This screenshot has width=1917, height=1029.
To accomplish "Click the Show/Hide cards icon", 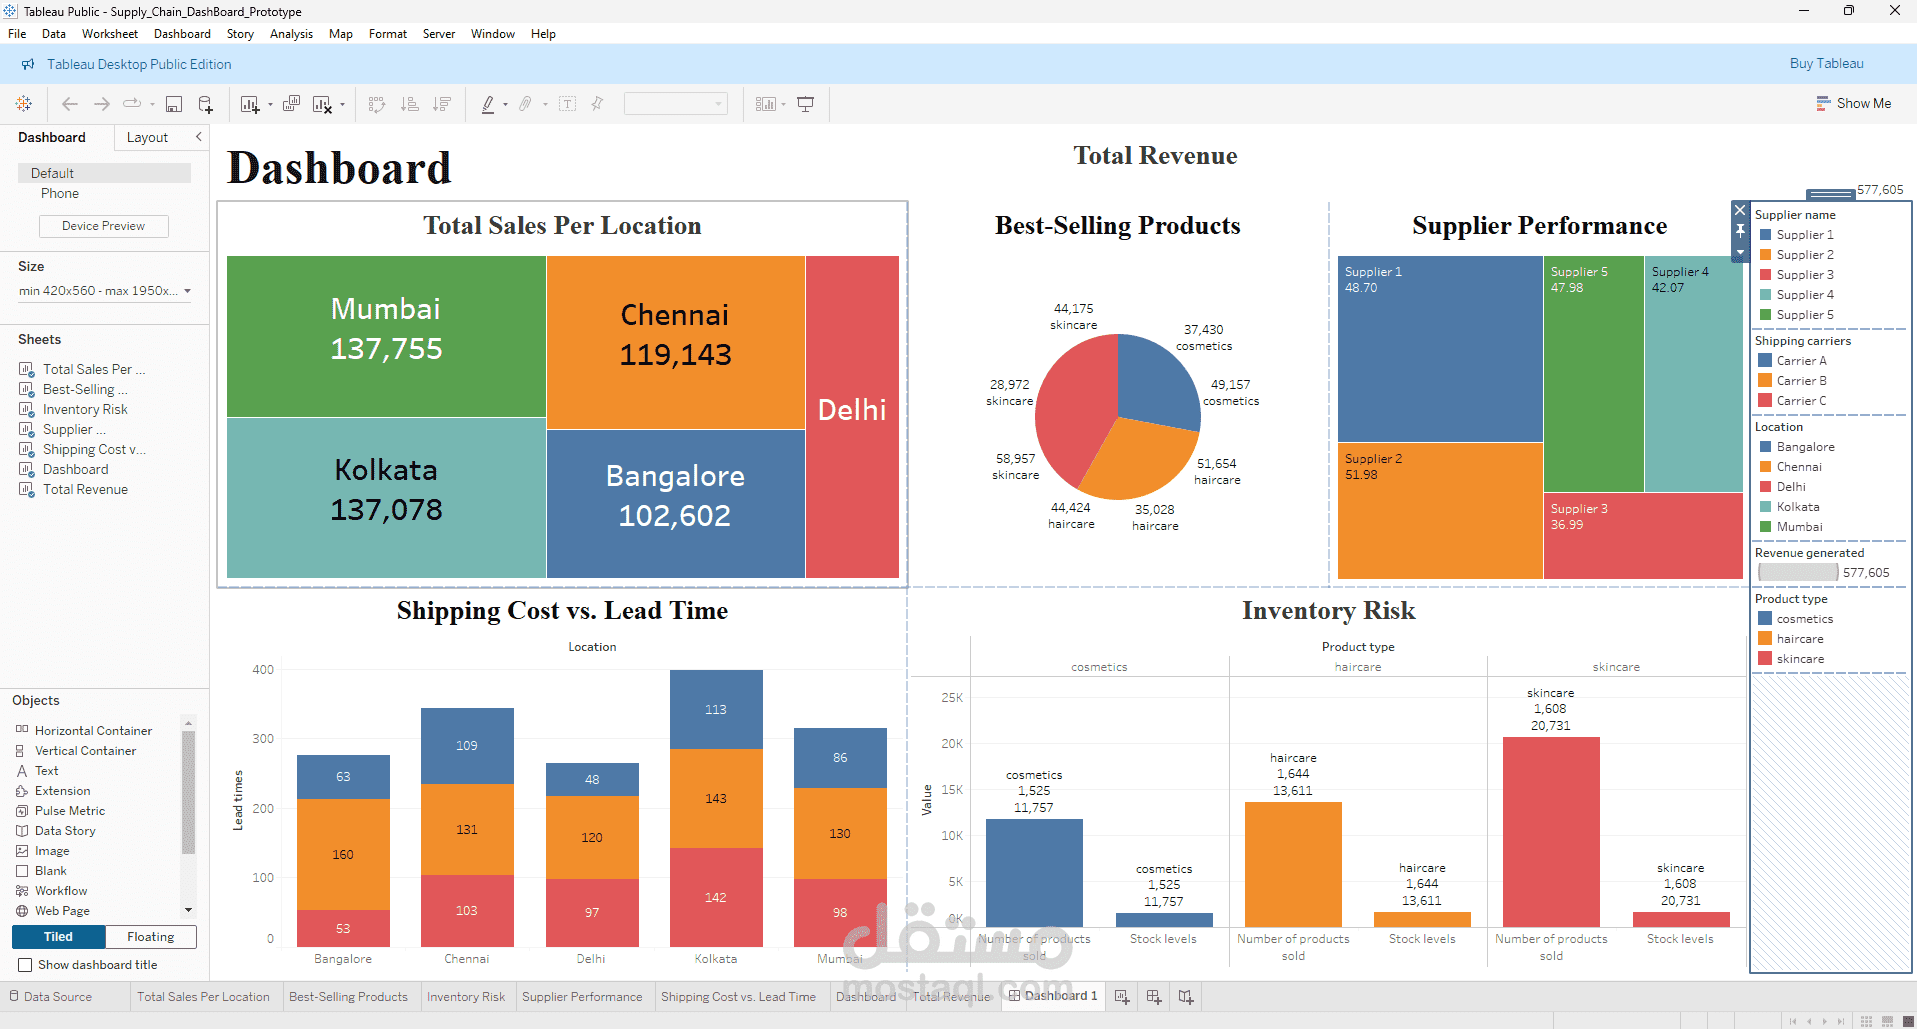I will [766, 104].
